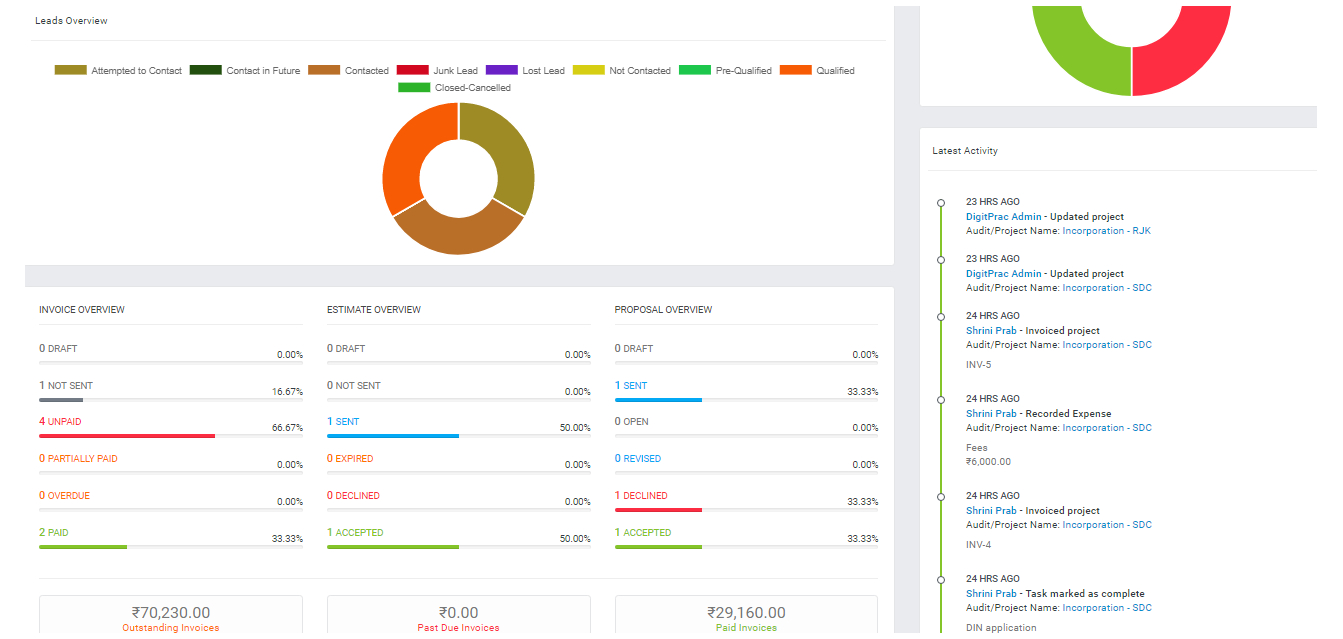Image resolution: width=1343 pixels, height=639 pixels.
Task: Click the red Unpaid progress bar
Action: pos(126,436)
